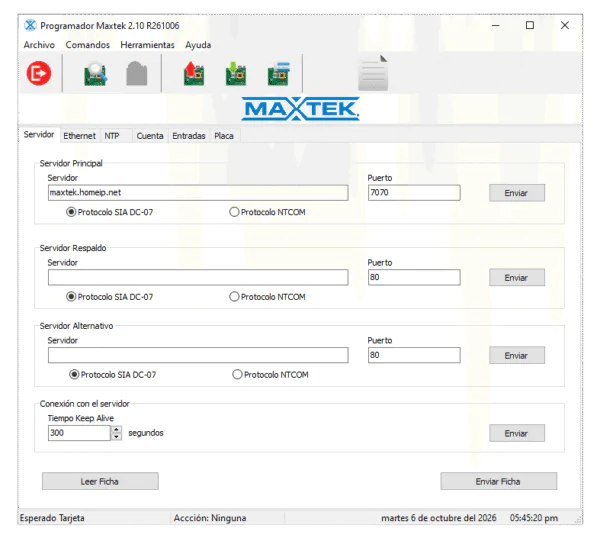The width and height of the screenshot is (600, 541).
Task: Click the 'segundos' label
Action: [146, 433]
